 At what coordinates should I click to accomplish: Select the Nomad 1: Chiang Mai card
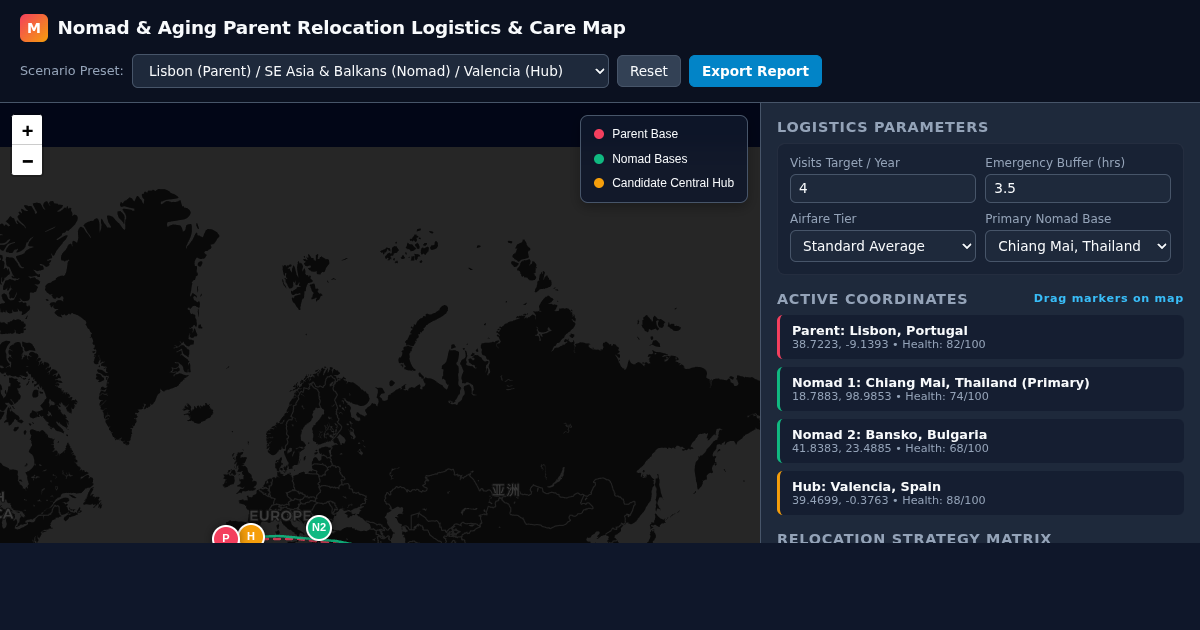click(x=980, y=389)
